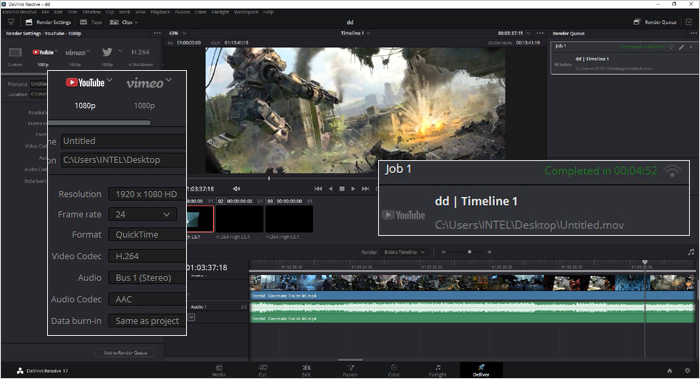Select the Twitter render preset
Screen dimensions: 700x379
click(107, 56)
